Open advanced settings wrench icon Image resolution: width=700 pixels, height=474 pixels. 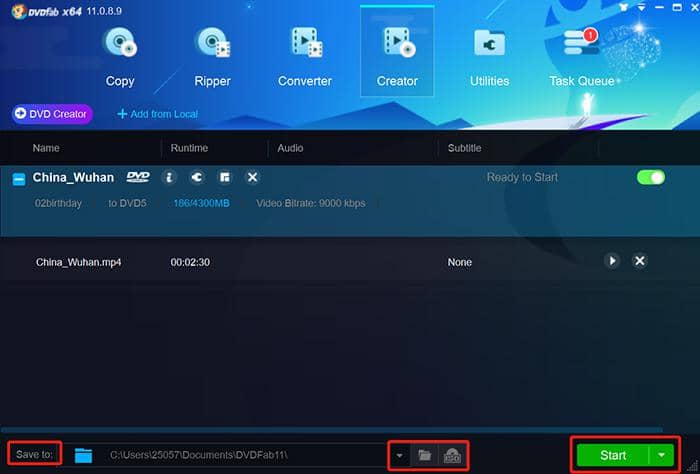click(x=196, y=177)
